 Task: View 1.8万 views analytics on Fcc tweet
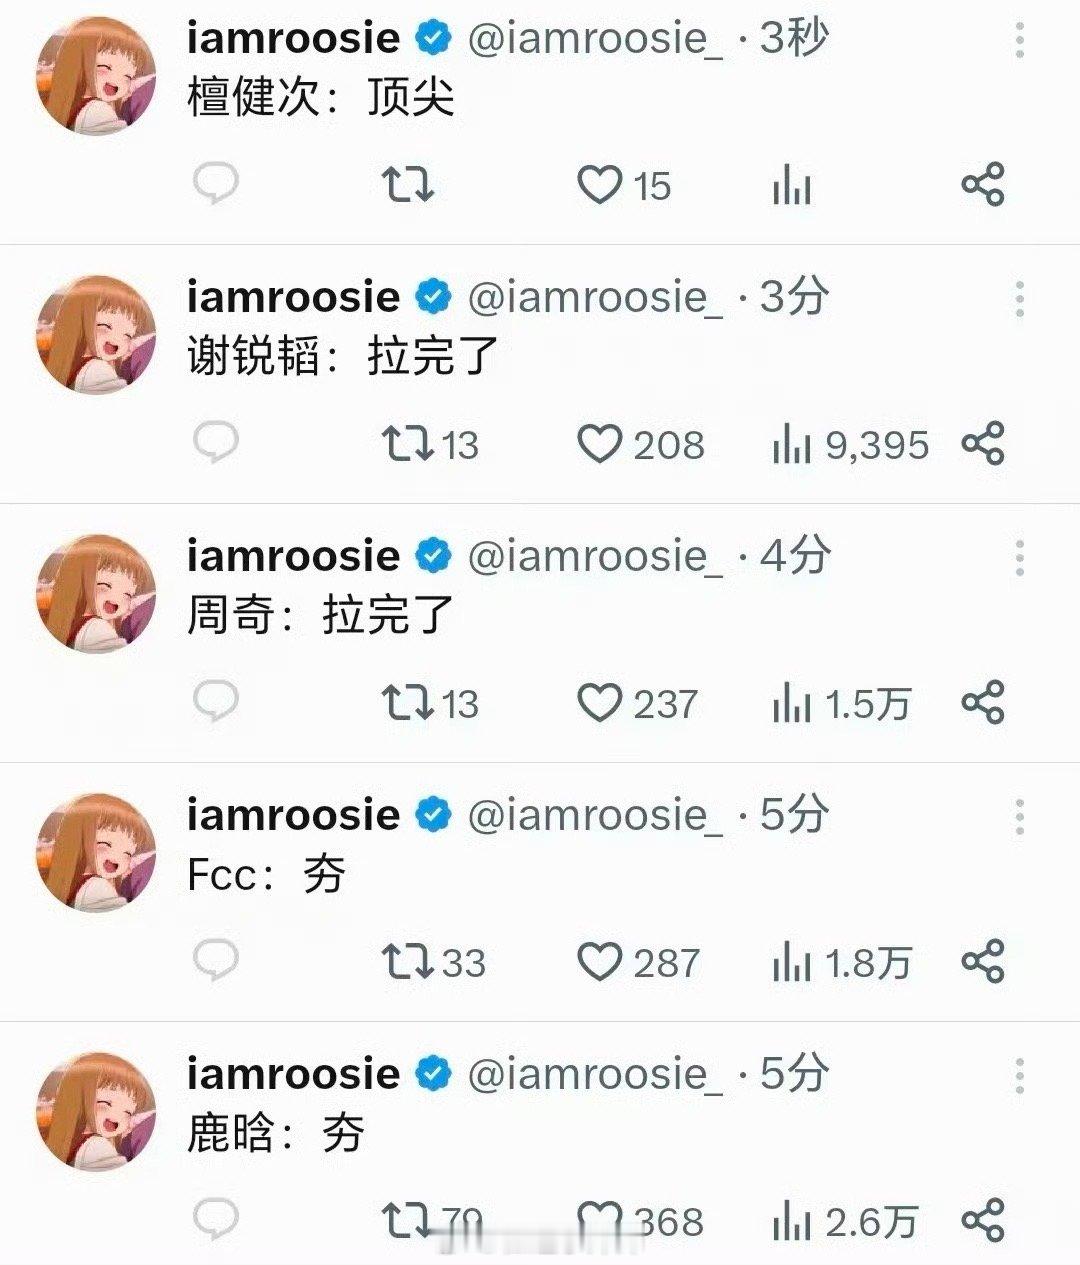(841, 962)
